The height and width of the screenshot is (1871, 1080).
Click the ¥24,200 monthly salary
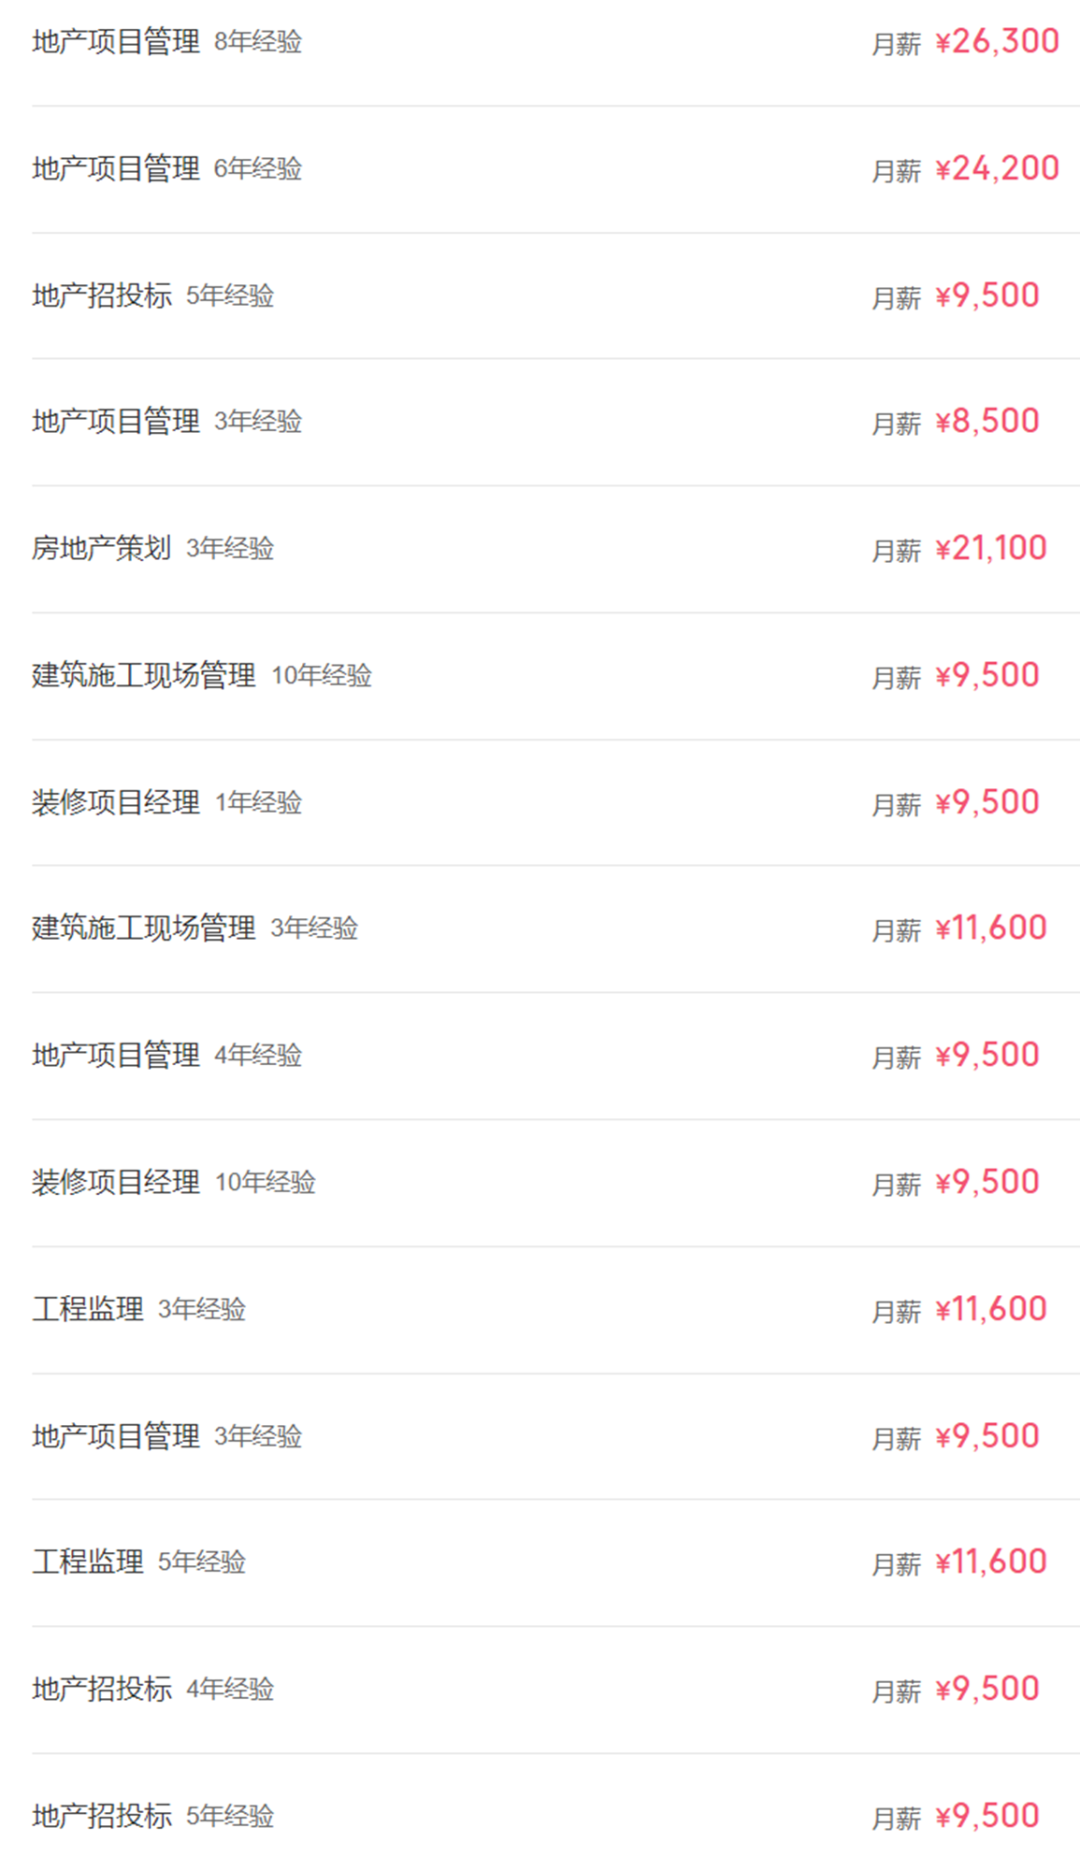click(997, 169)
